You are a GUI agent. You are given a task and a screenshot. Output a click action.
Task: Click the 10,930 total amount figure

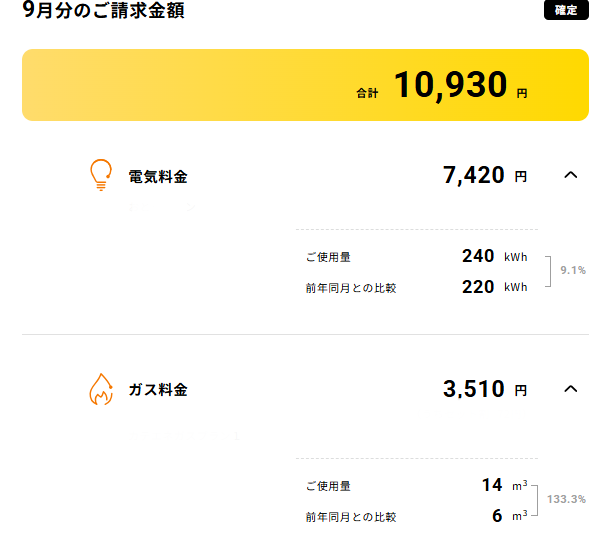point(450,85)
